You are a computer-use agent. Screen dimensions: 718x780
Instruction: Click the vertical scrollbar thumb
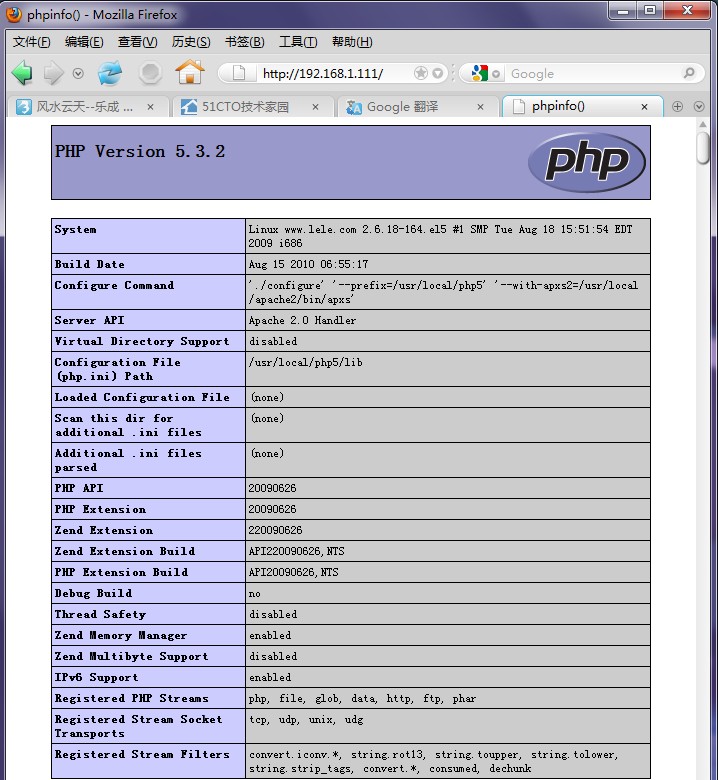(x=703, y=148)
